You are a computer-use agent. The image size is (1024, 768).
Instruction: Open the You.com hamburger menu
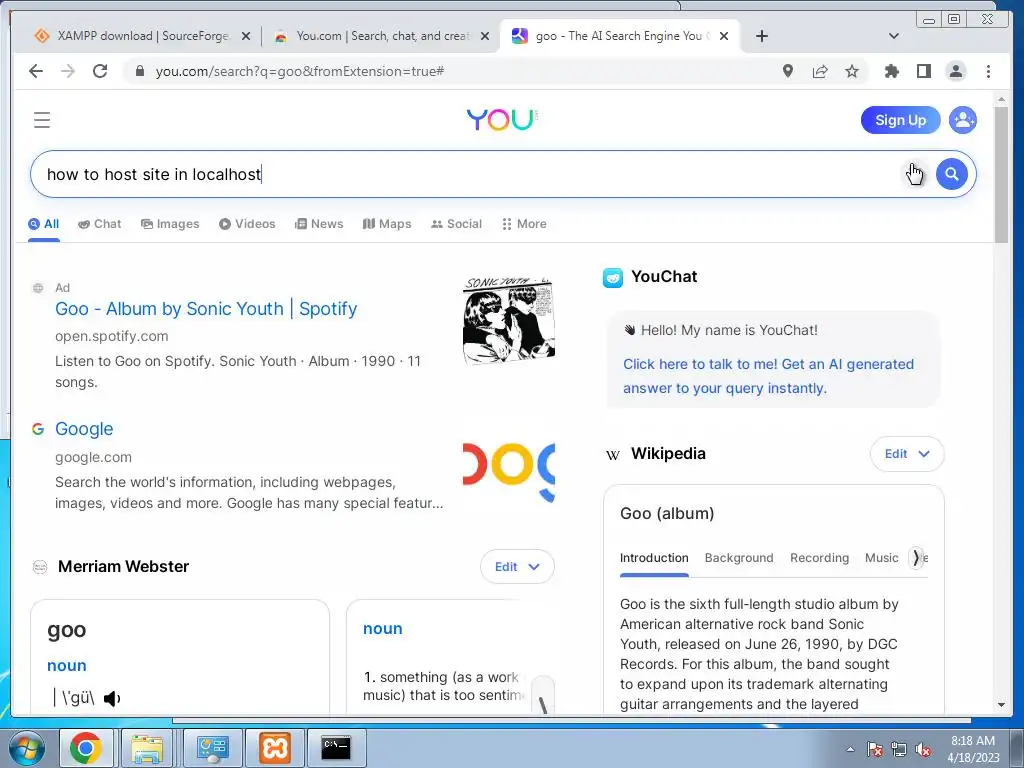42,120
